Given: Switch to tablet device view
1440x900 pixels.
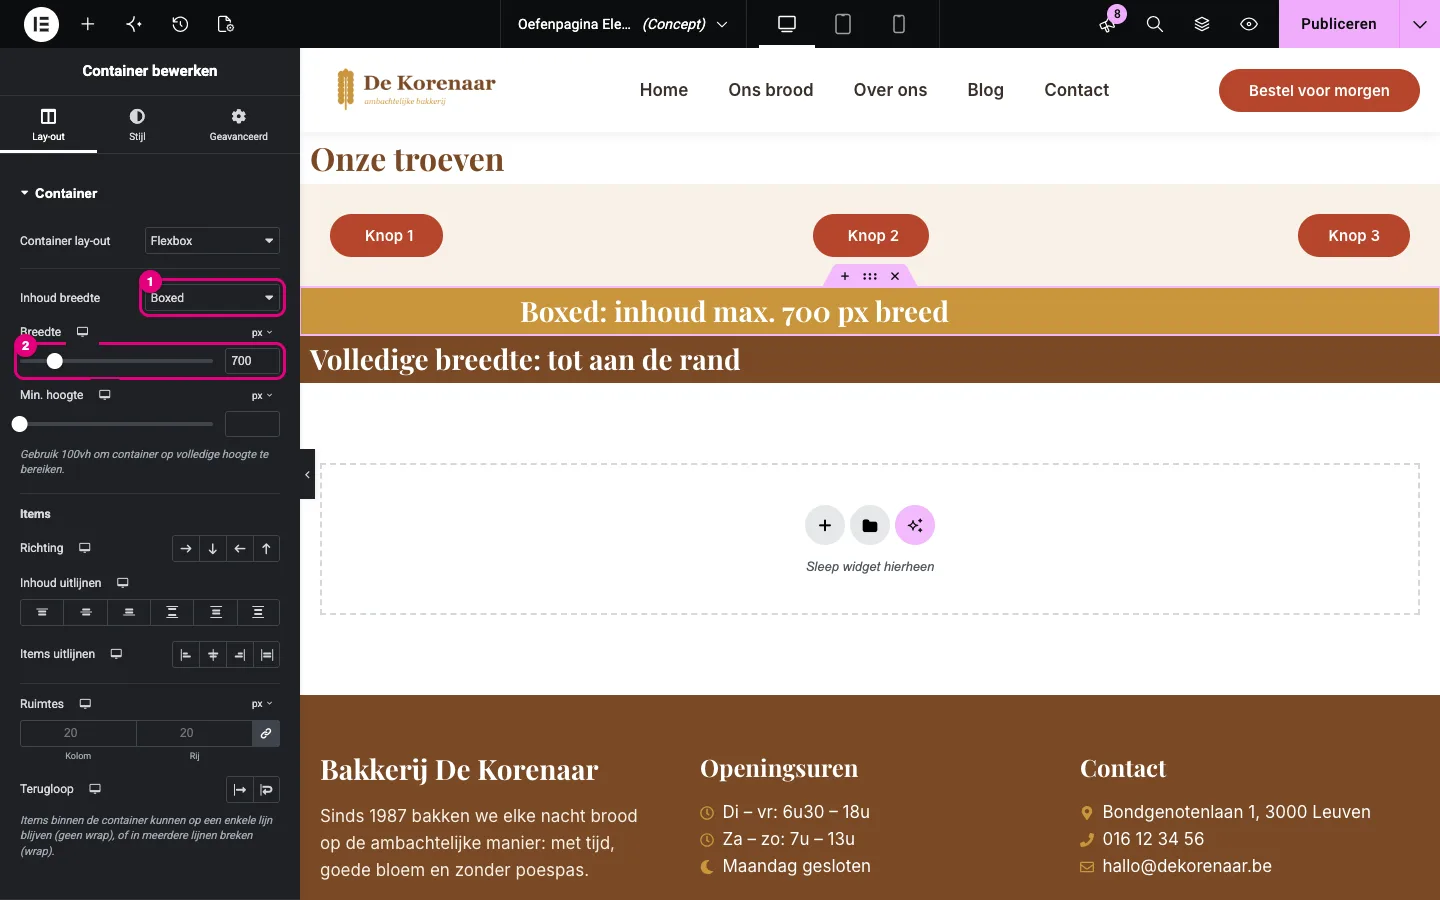Looking at the screenshot, I should click(x=843, y=24).
